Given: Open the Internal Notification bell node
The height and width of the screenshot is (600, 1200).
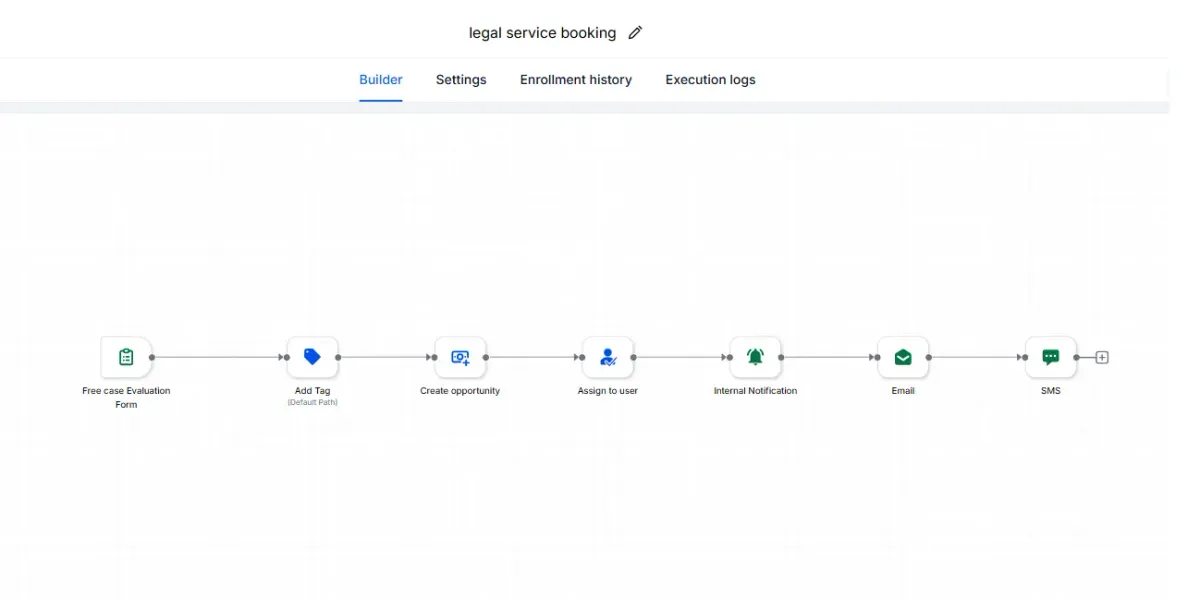Looking at the screenshot, I should 755,357.
